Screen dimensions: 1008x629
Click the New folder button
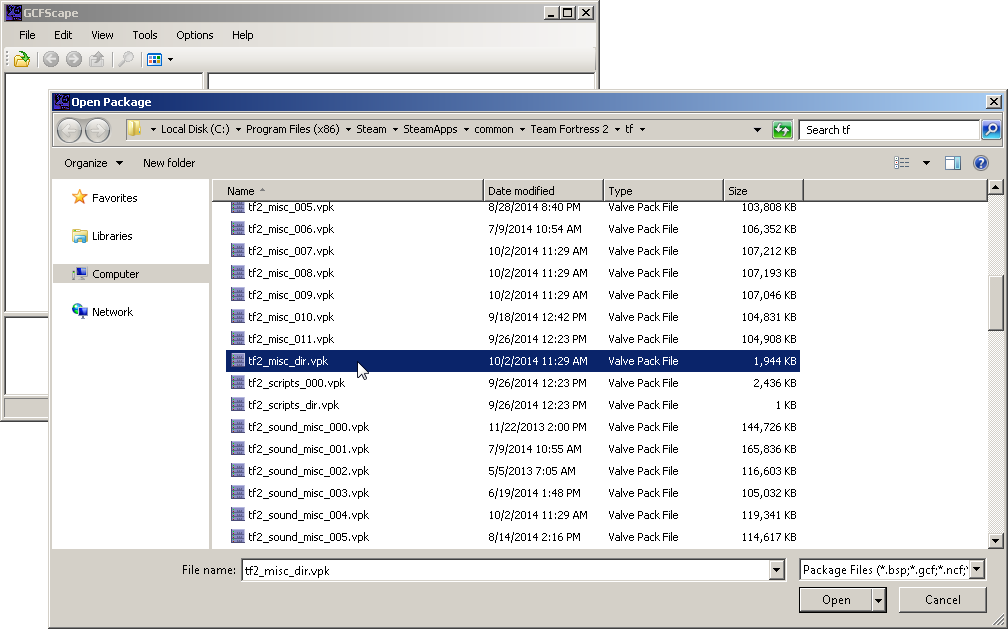tap(169, 163)
